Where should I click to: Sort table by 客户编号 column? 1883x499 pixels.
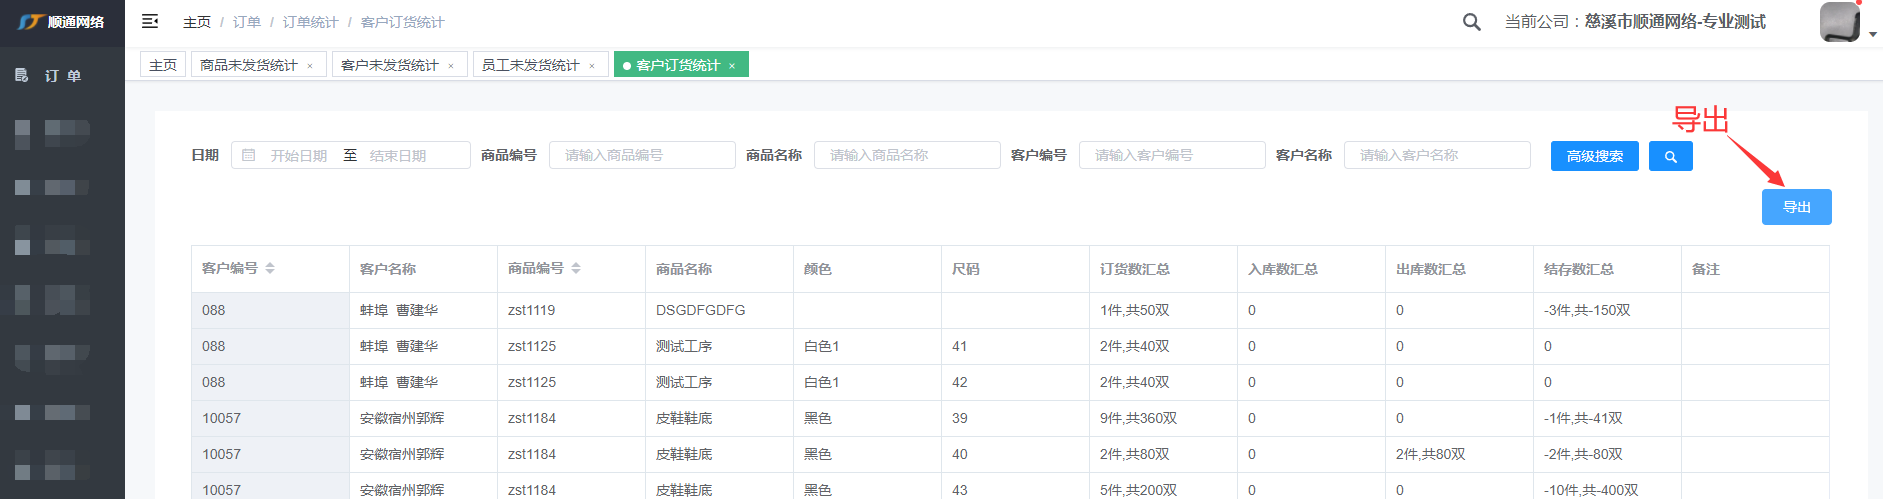point(270,268)
